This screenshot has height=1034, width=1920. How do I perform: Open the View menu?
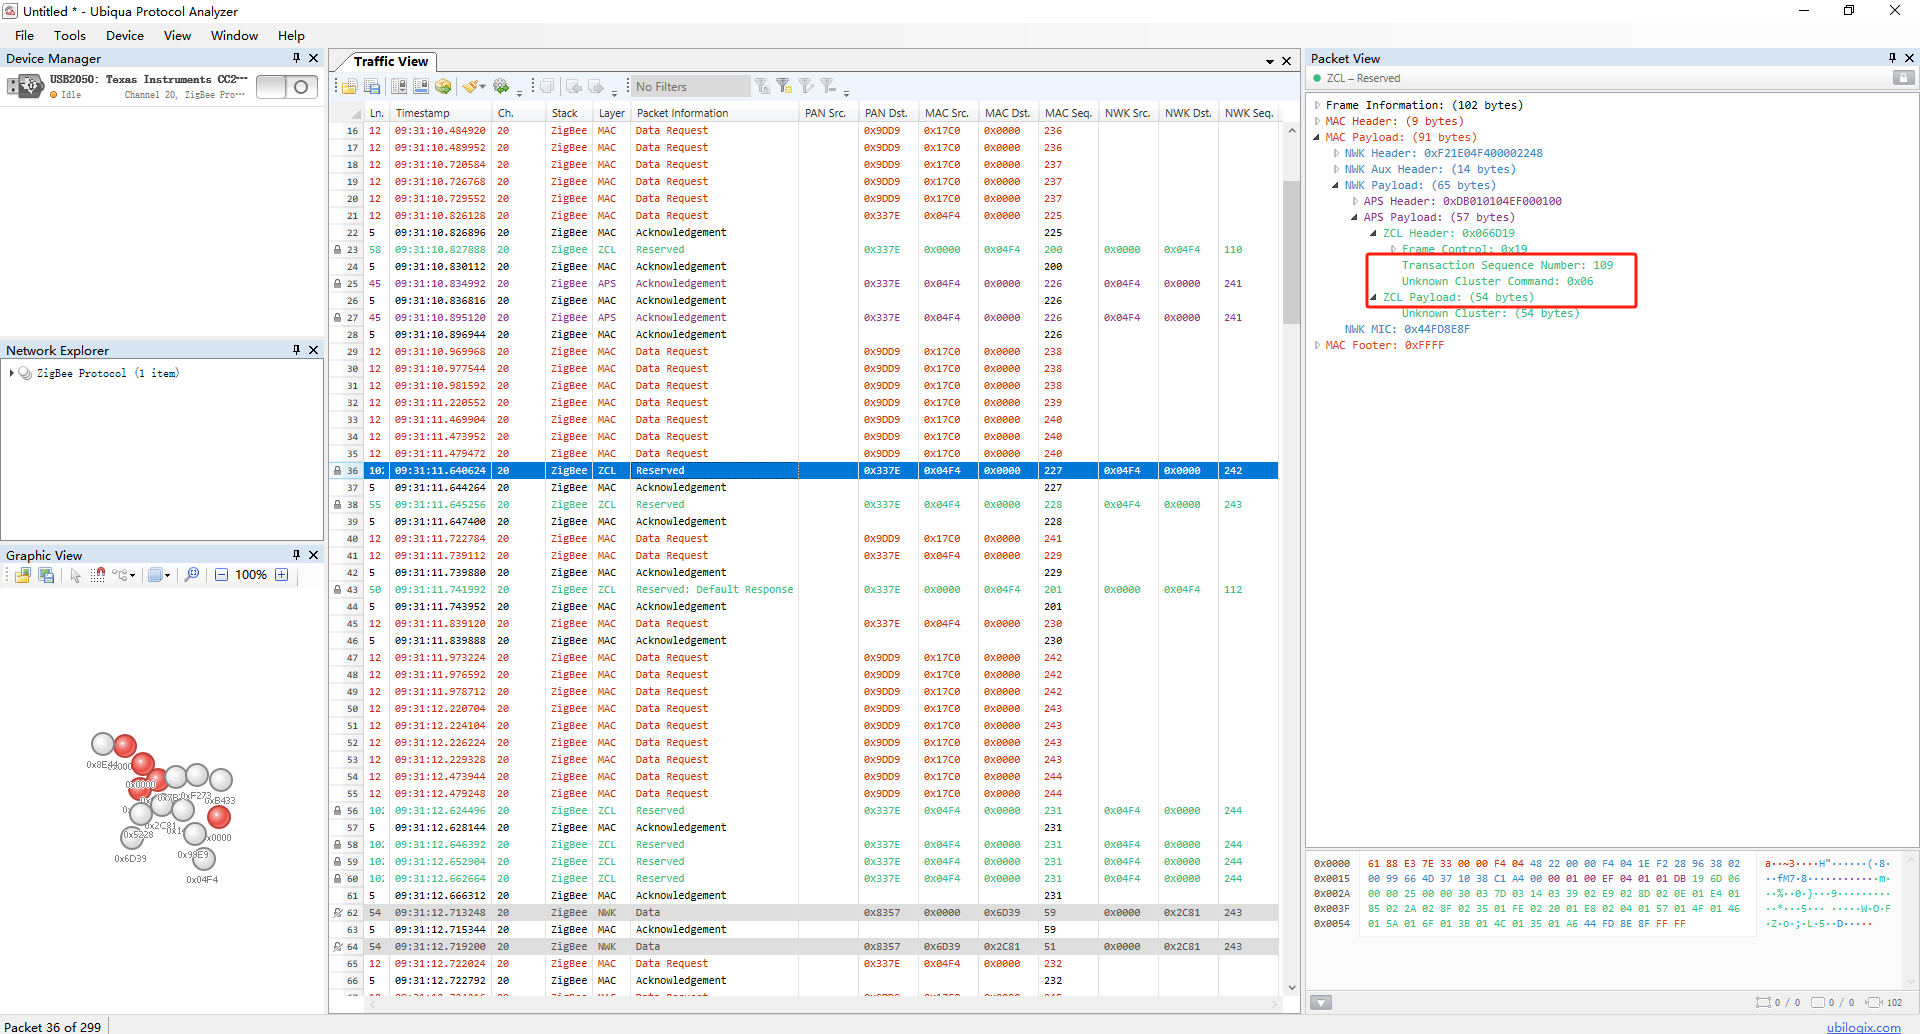[x=177, y=35]
